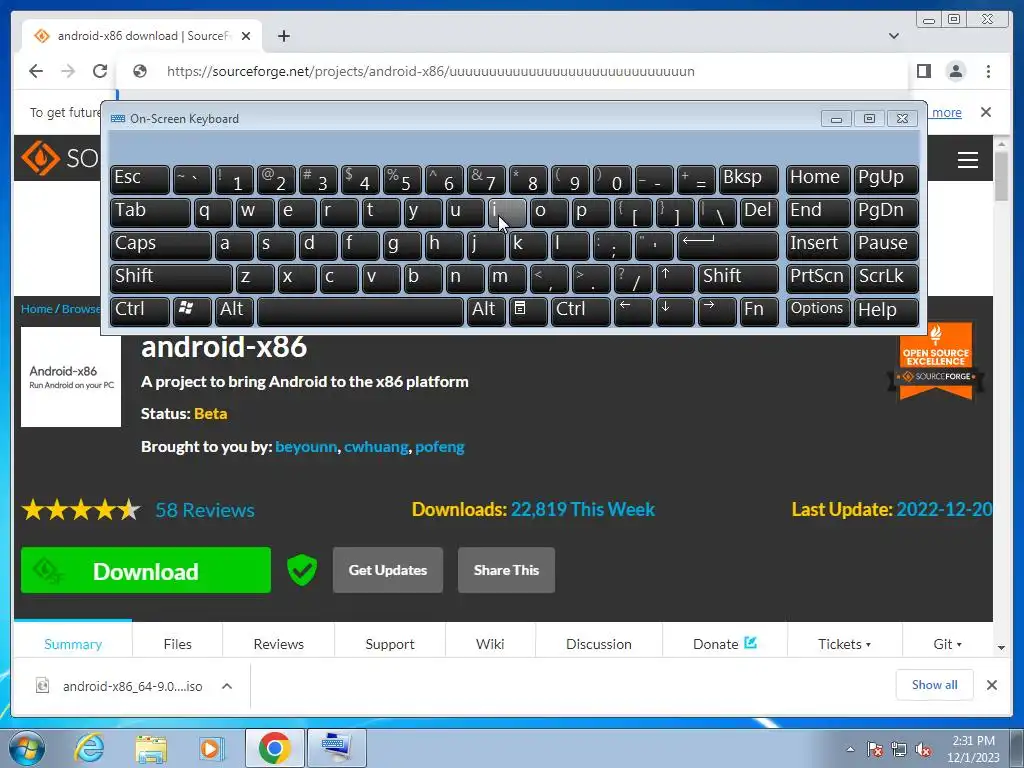Dismiss the notification bar with X
This screenshot has height=768, width=1024.
click(x=986, y=112)
